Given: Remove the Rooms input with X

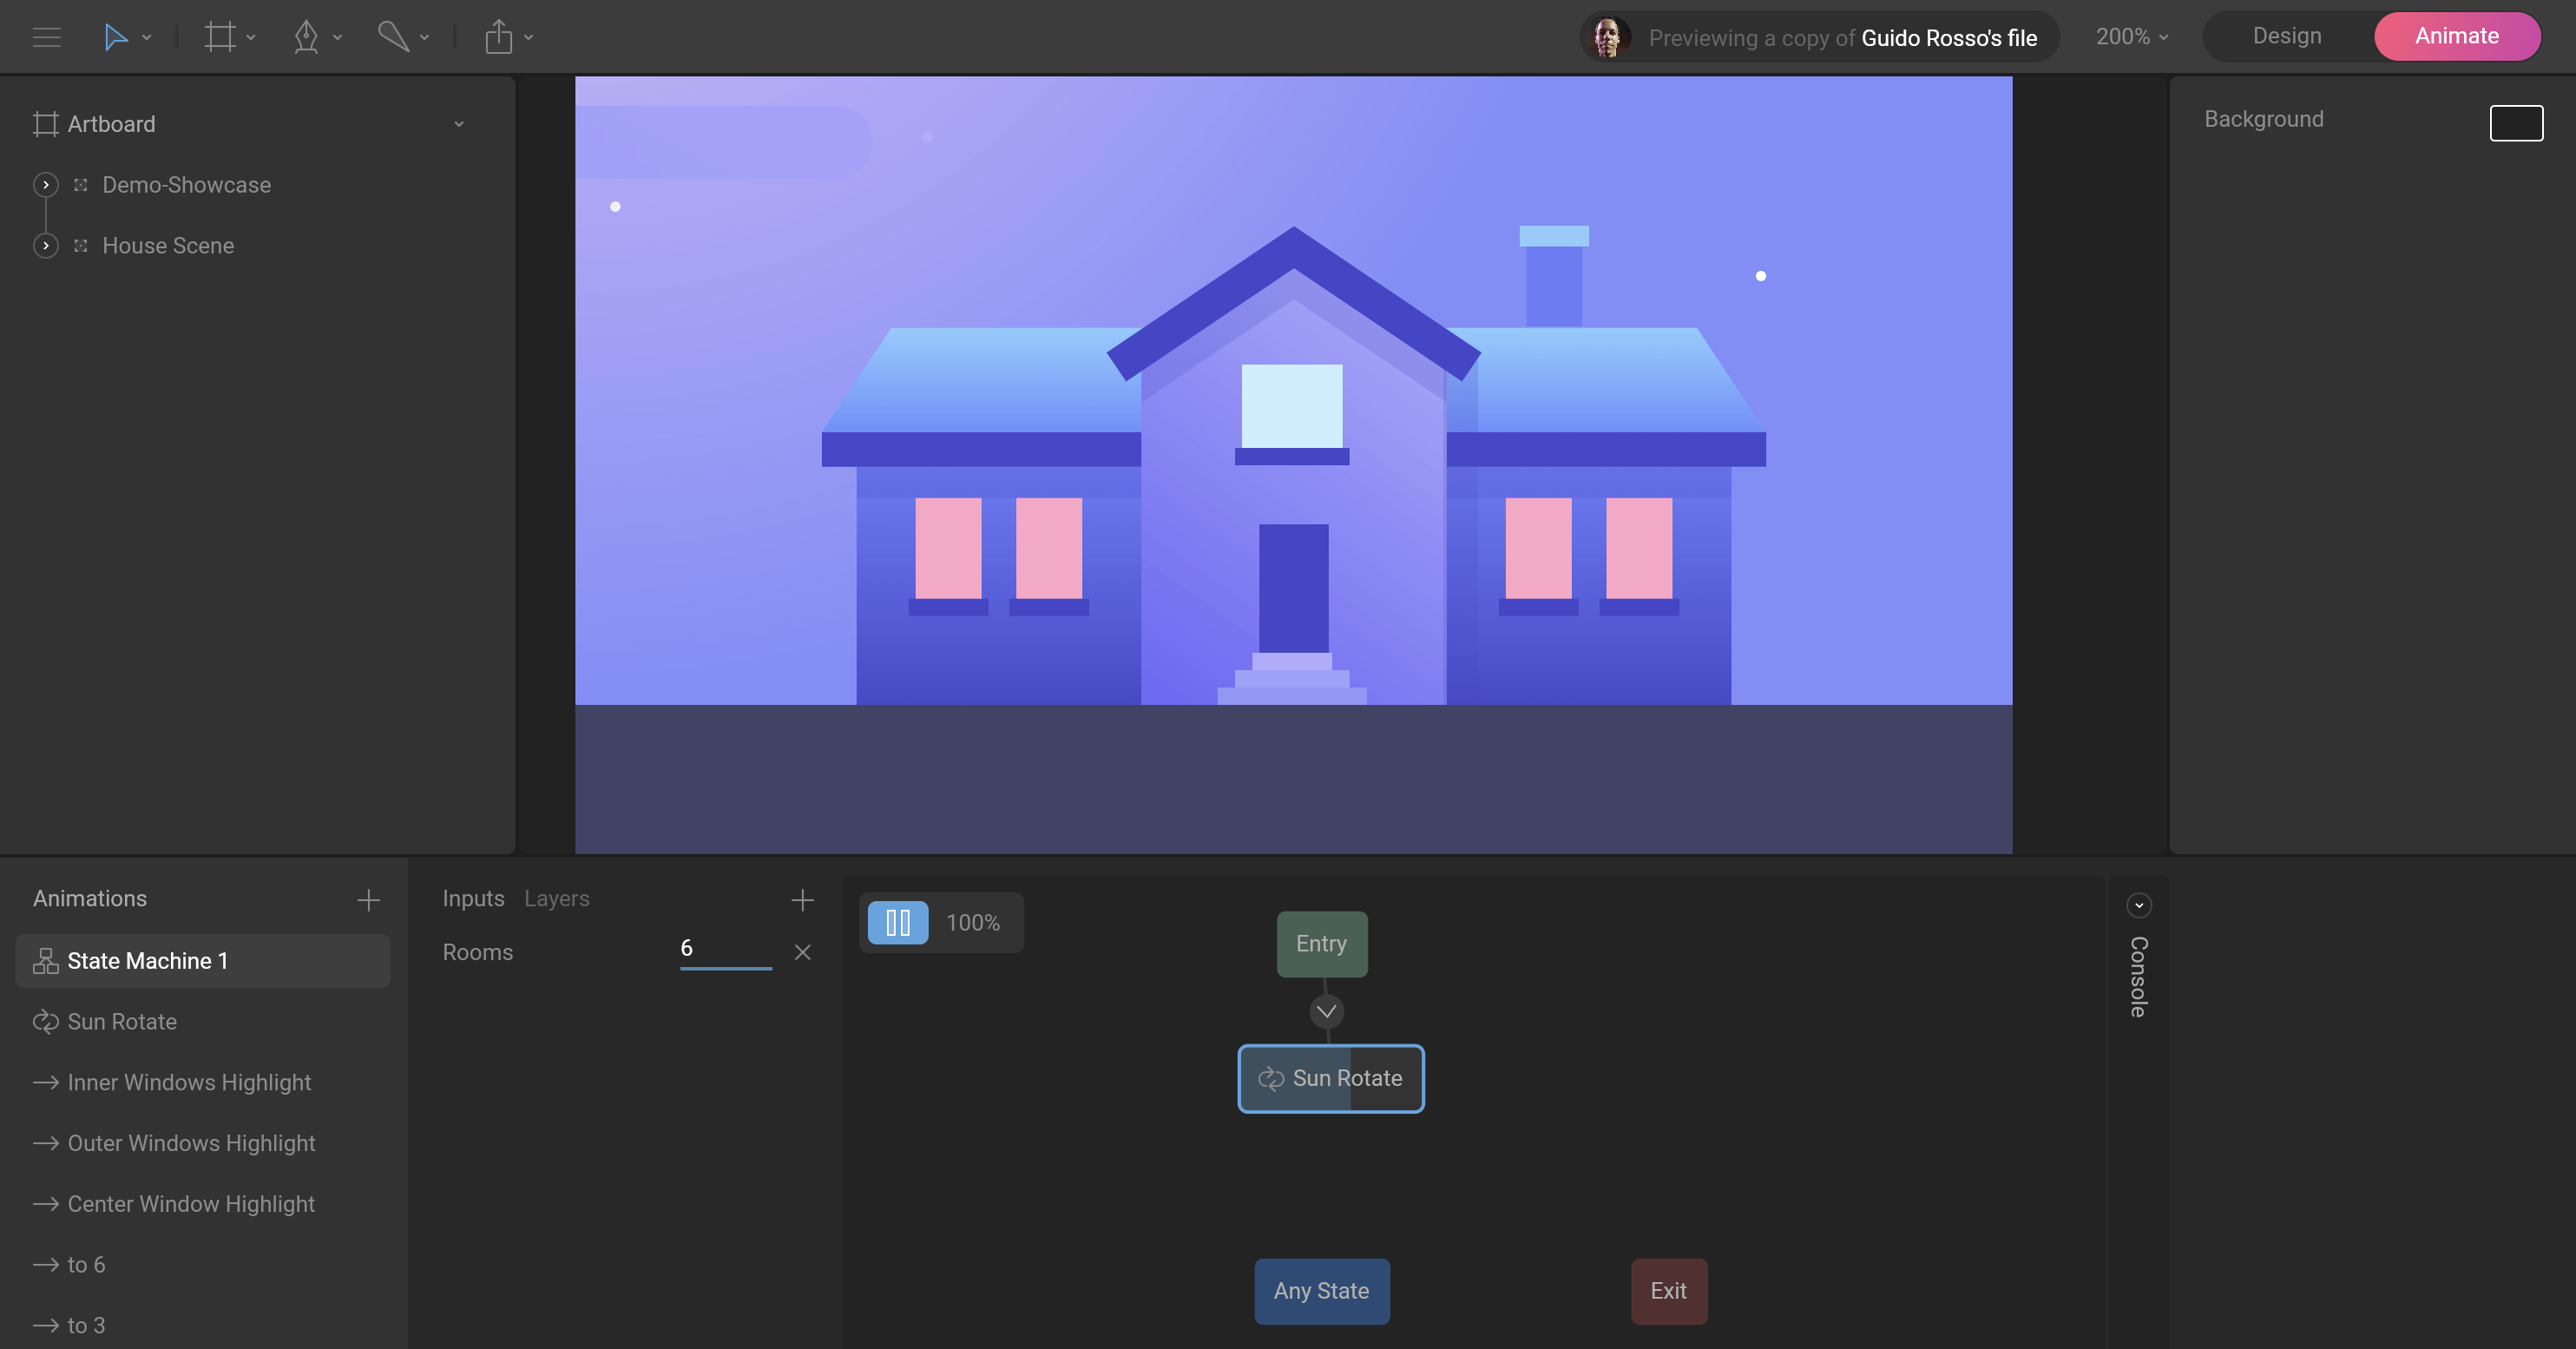Looking at the screenshot, I should click(802, 952).
